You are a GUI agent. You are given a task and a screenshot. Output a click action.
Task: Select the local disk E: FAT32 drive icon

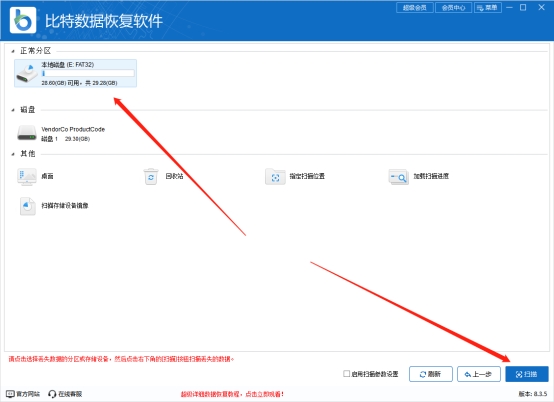[x=27, y=73]
